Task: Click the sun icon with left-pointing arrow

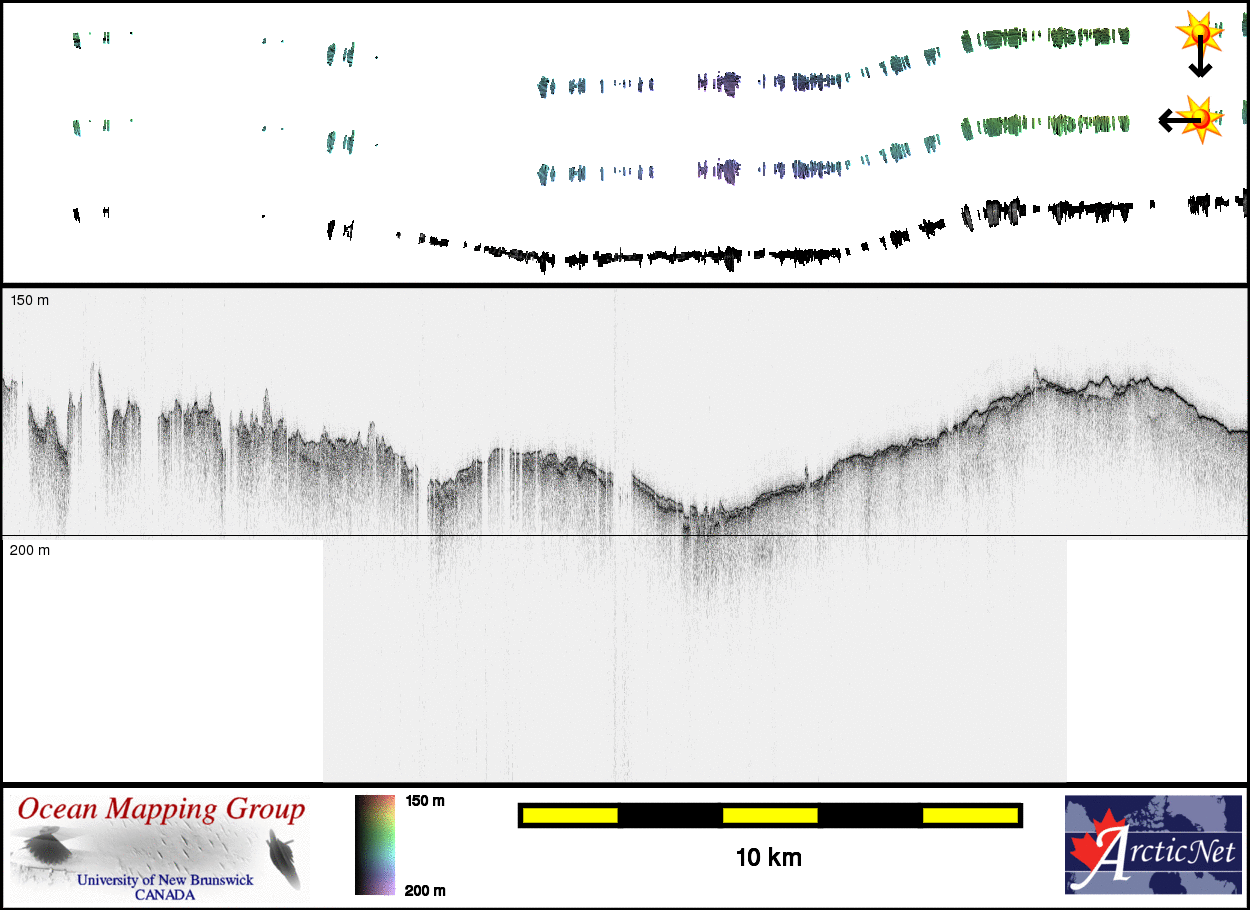Action: [x=1203, y=118]
